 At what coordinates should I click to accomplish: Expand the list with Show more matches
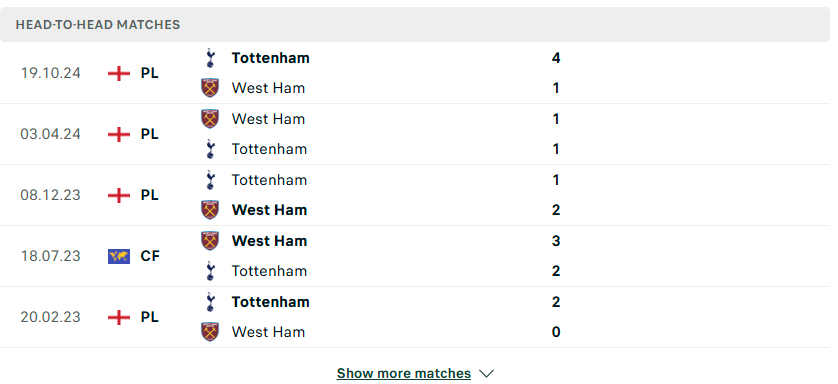point(404,373)
